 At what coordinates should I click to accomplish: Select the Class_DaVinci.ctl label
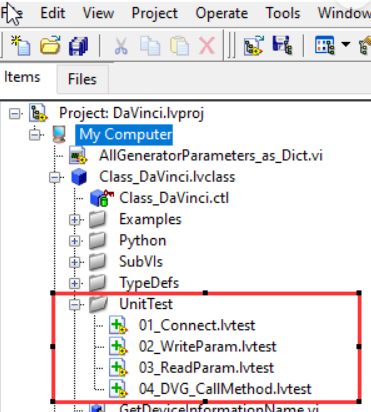tap(174, 198)
